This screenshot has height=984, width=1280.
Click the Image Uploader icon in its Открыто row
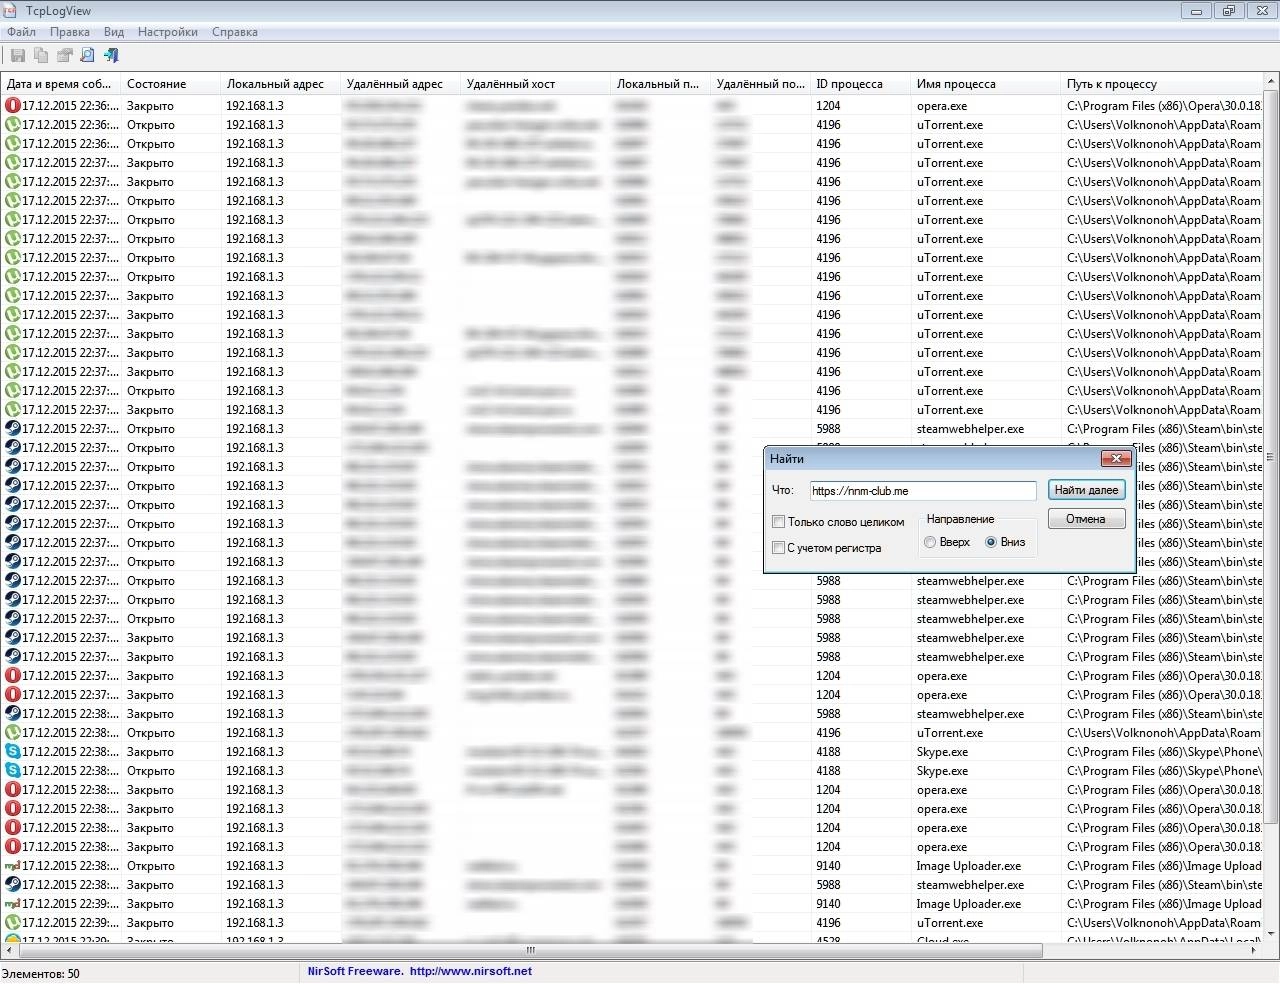(x=13, y=865)
